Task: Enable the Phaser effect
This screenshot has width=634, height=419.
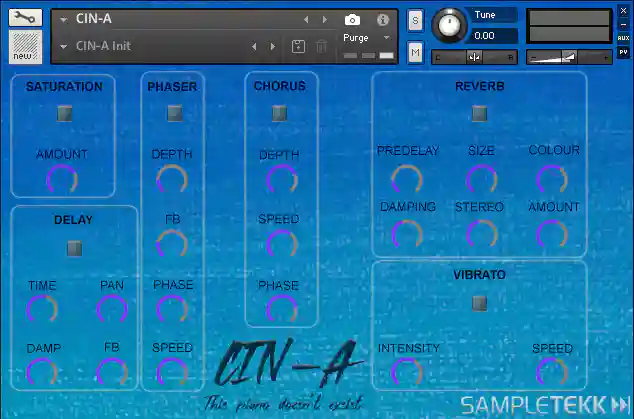Action: click(175, 113)
